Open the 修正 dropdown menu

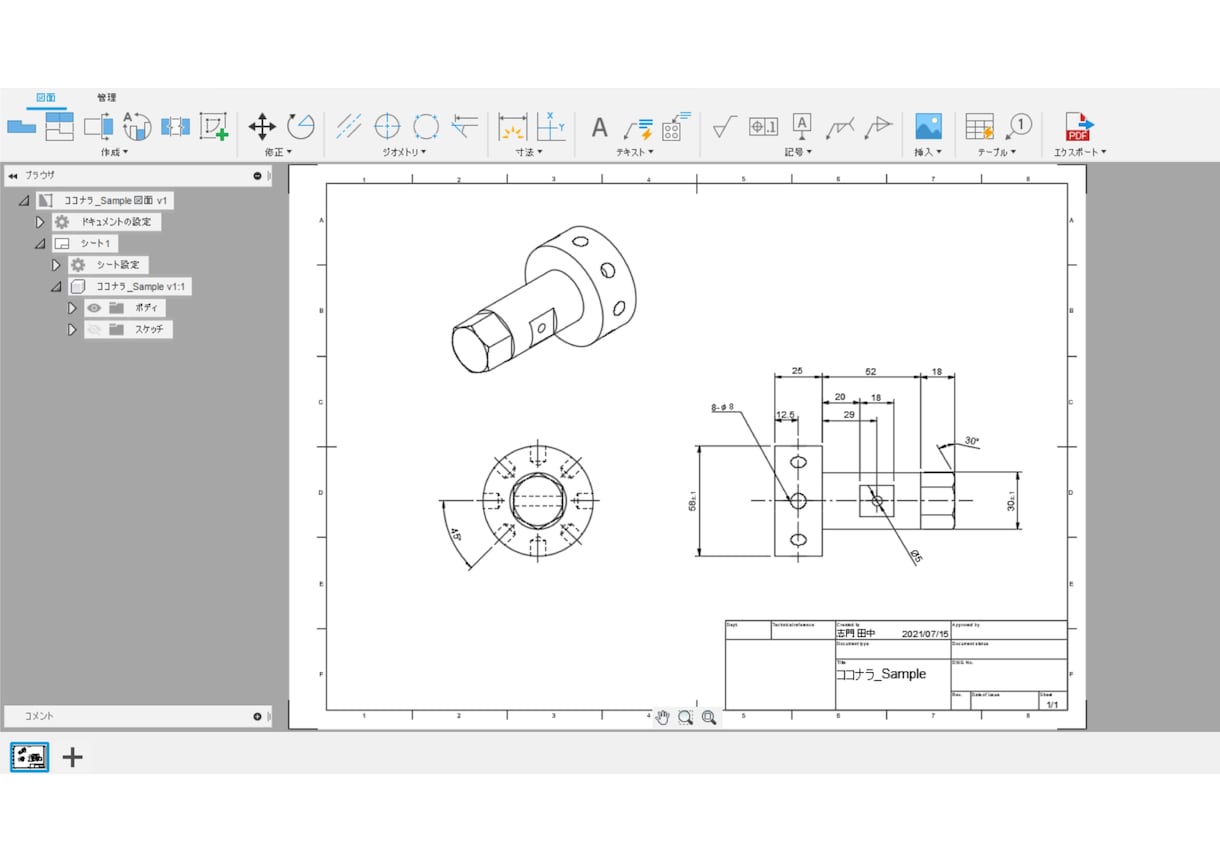(280, 152)
